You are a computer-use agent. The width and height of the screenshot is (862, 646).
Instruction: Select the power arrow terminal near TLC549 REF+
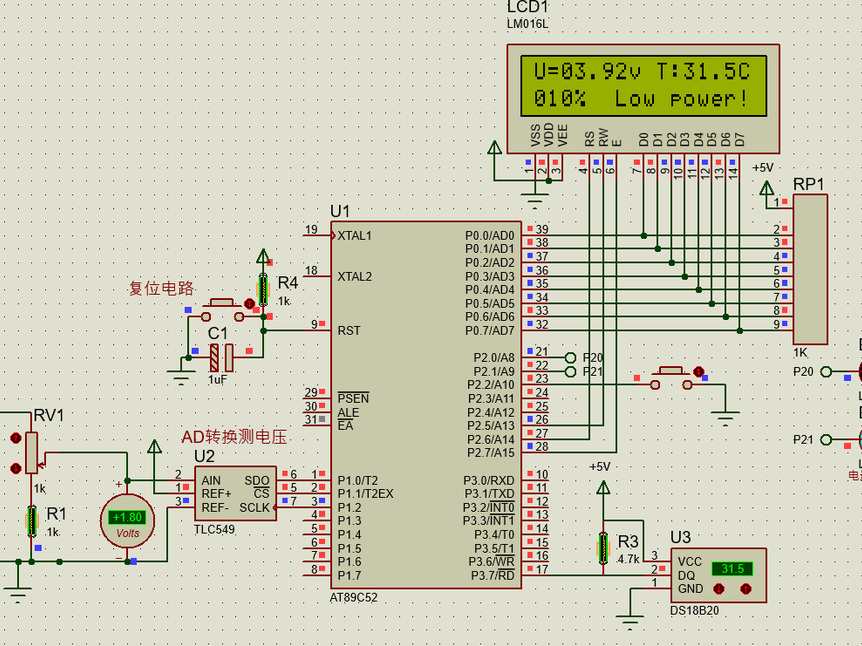pyautogui.click(x=154, y=447)
